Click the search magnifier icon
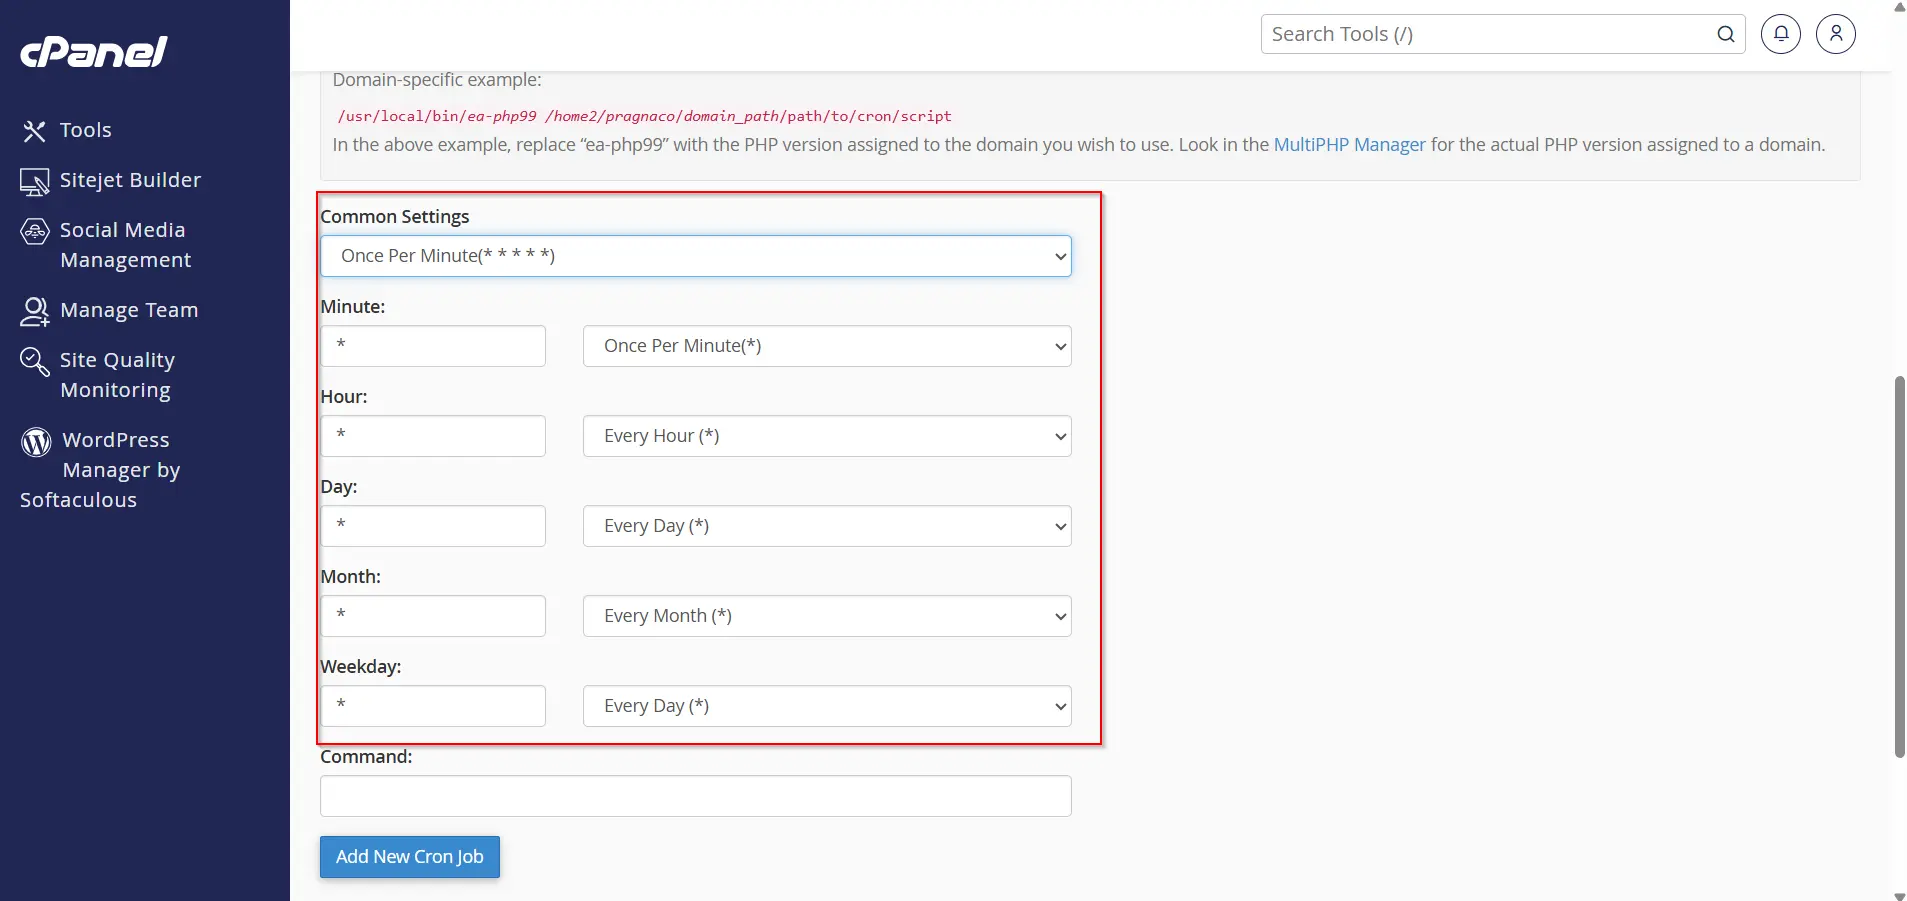This screenshot has width=1907, height=901. (1726, 34)
